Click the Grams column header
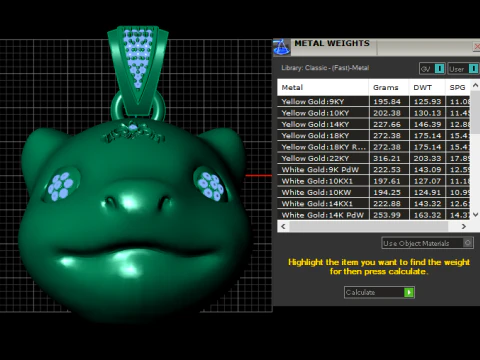Screen dimensions: 480x360 click(389, 87)
